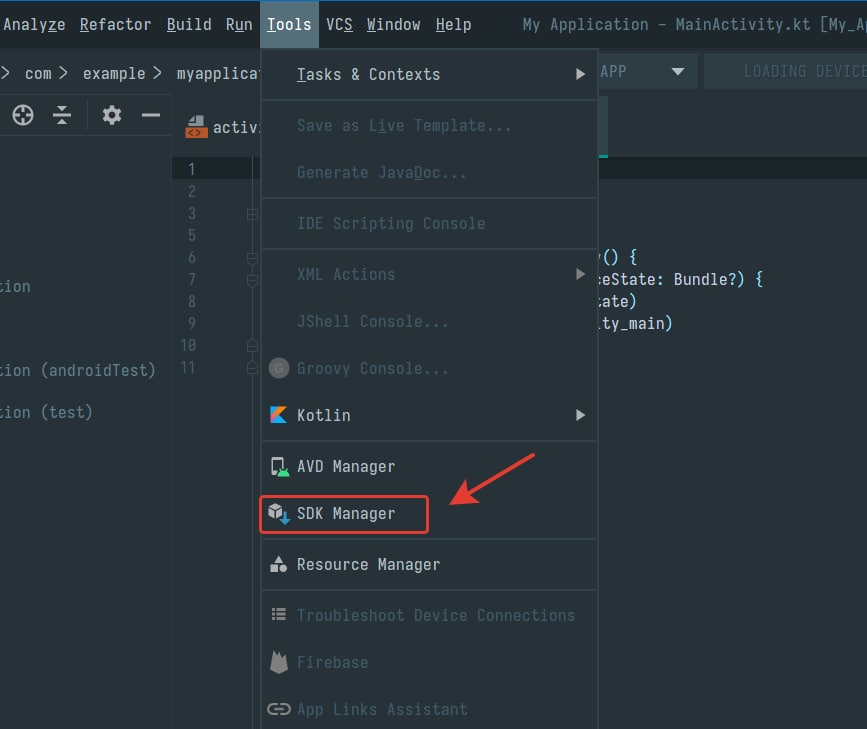Open the Run menu
Viewport: 867px width, 729px height.
click(239, 25)
